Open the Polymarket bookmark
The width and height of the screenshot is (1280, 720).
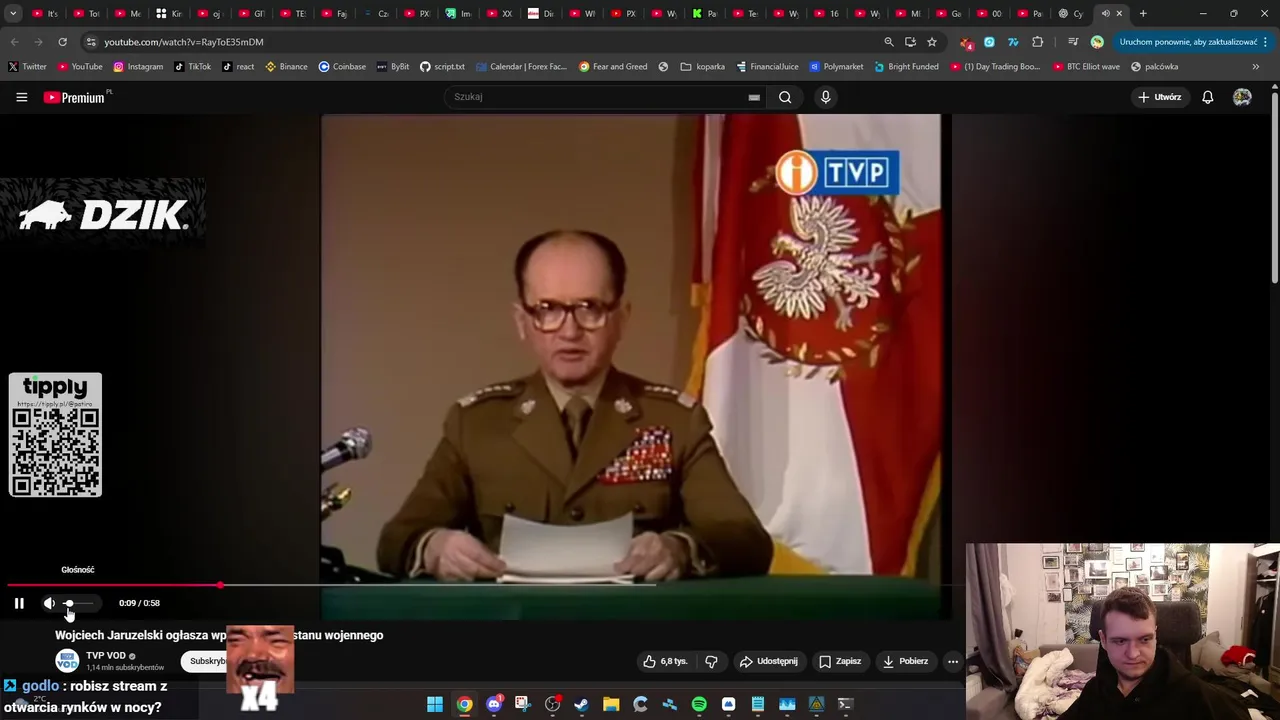point(836,67)
